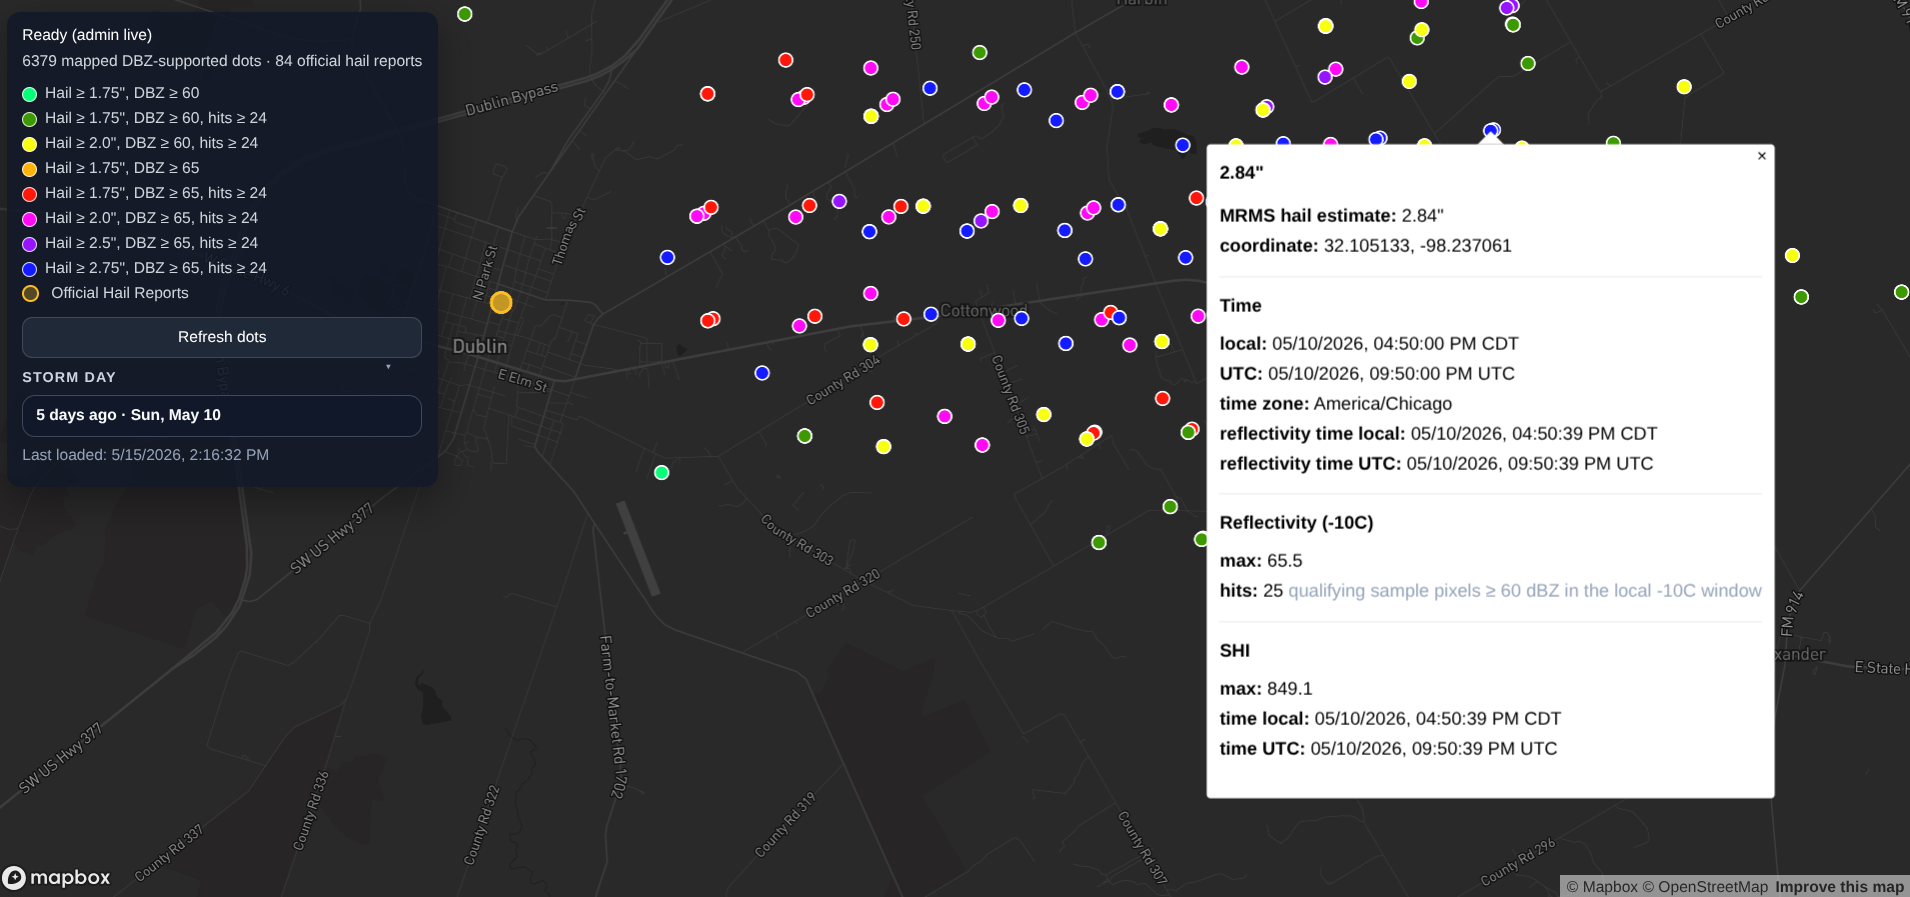Viewport: 1910px width, 897px height.
Task: Click blue swatch for Hail ≥ 2.75" legend row
Action: 30,269
